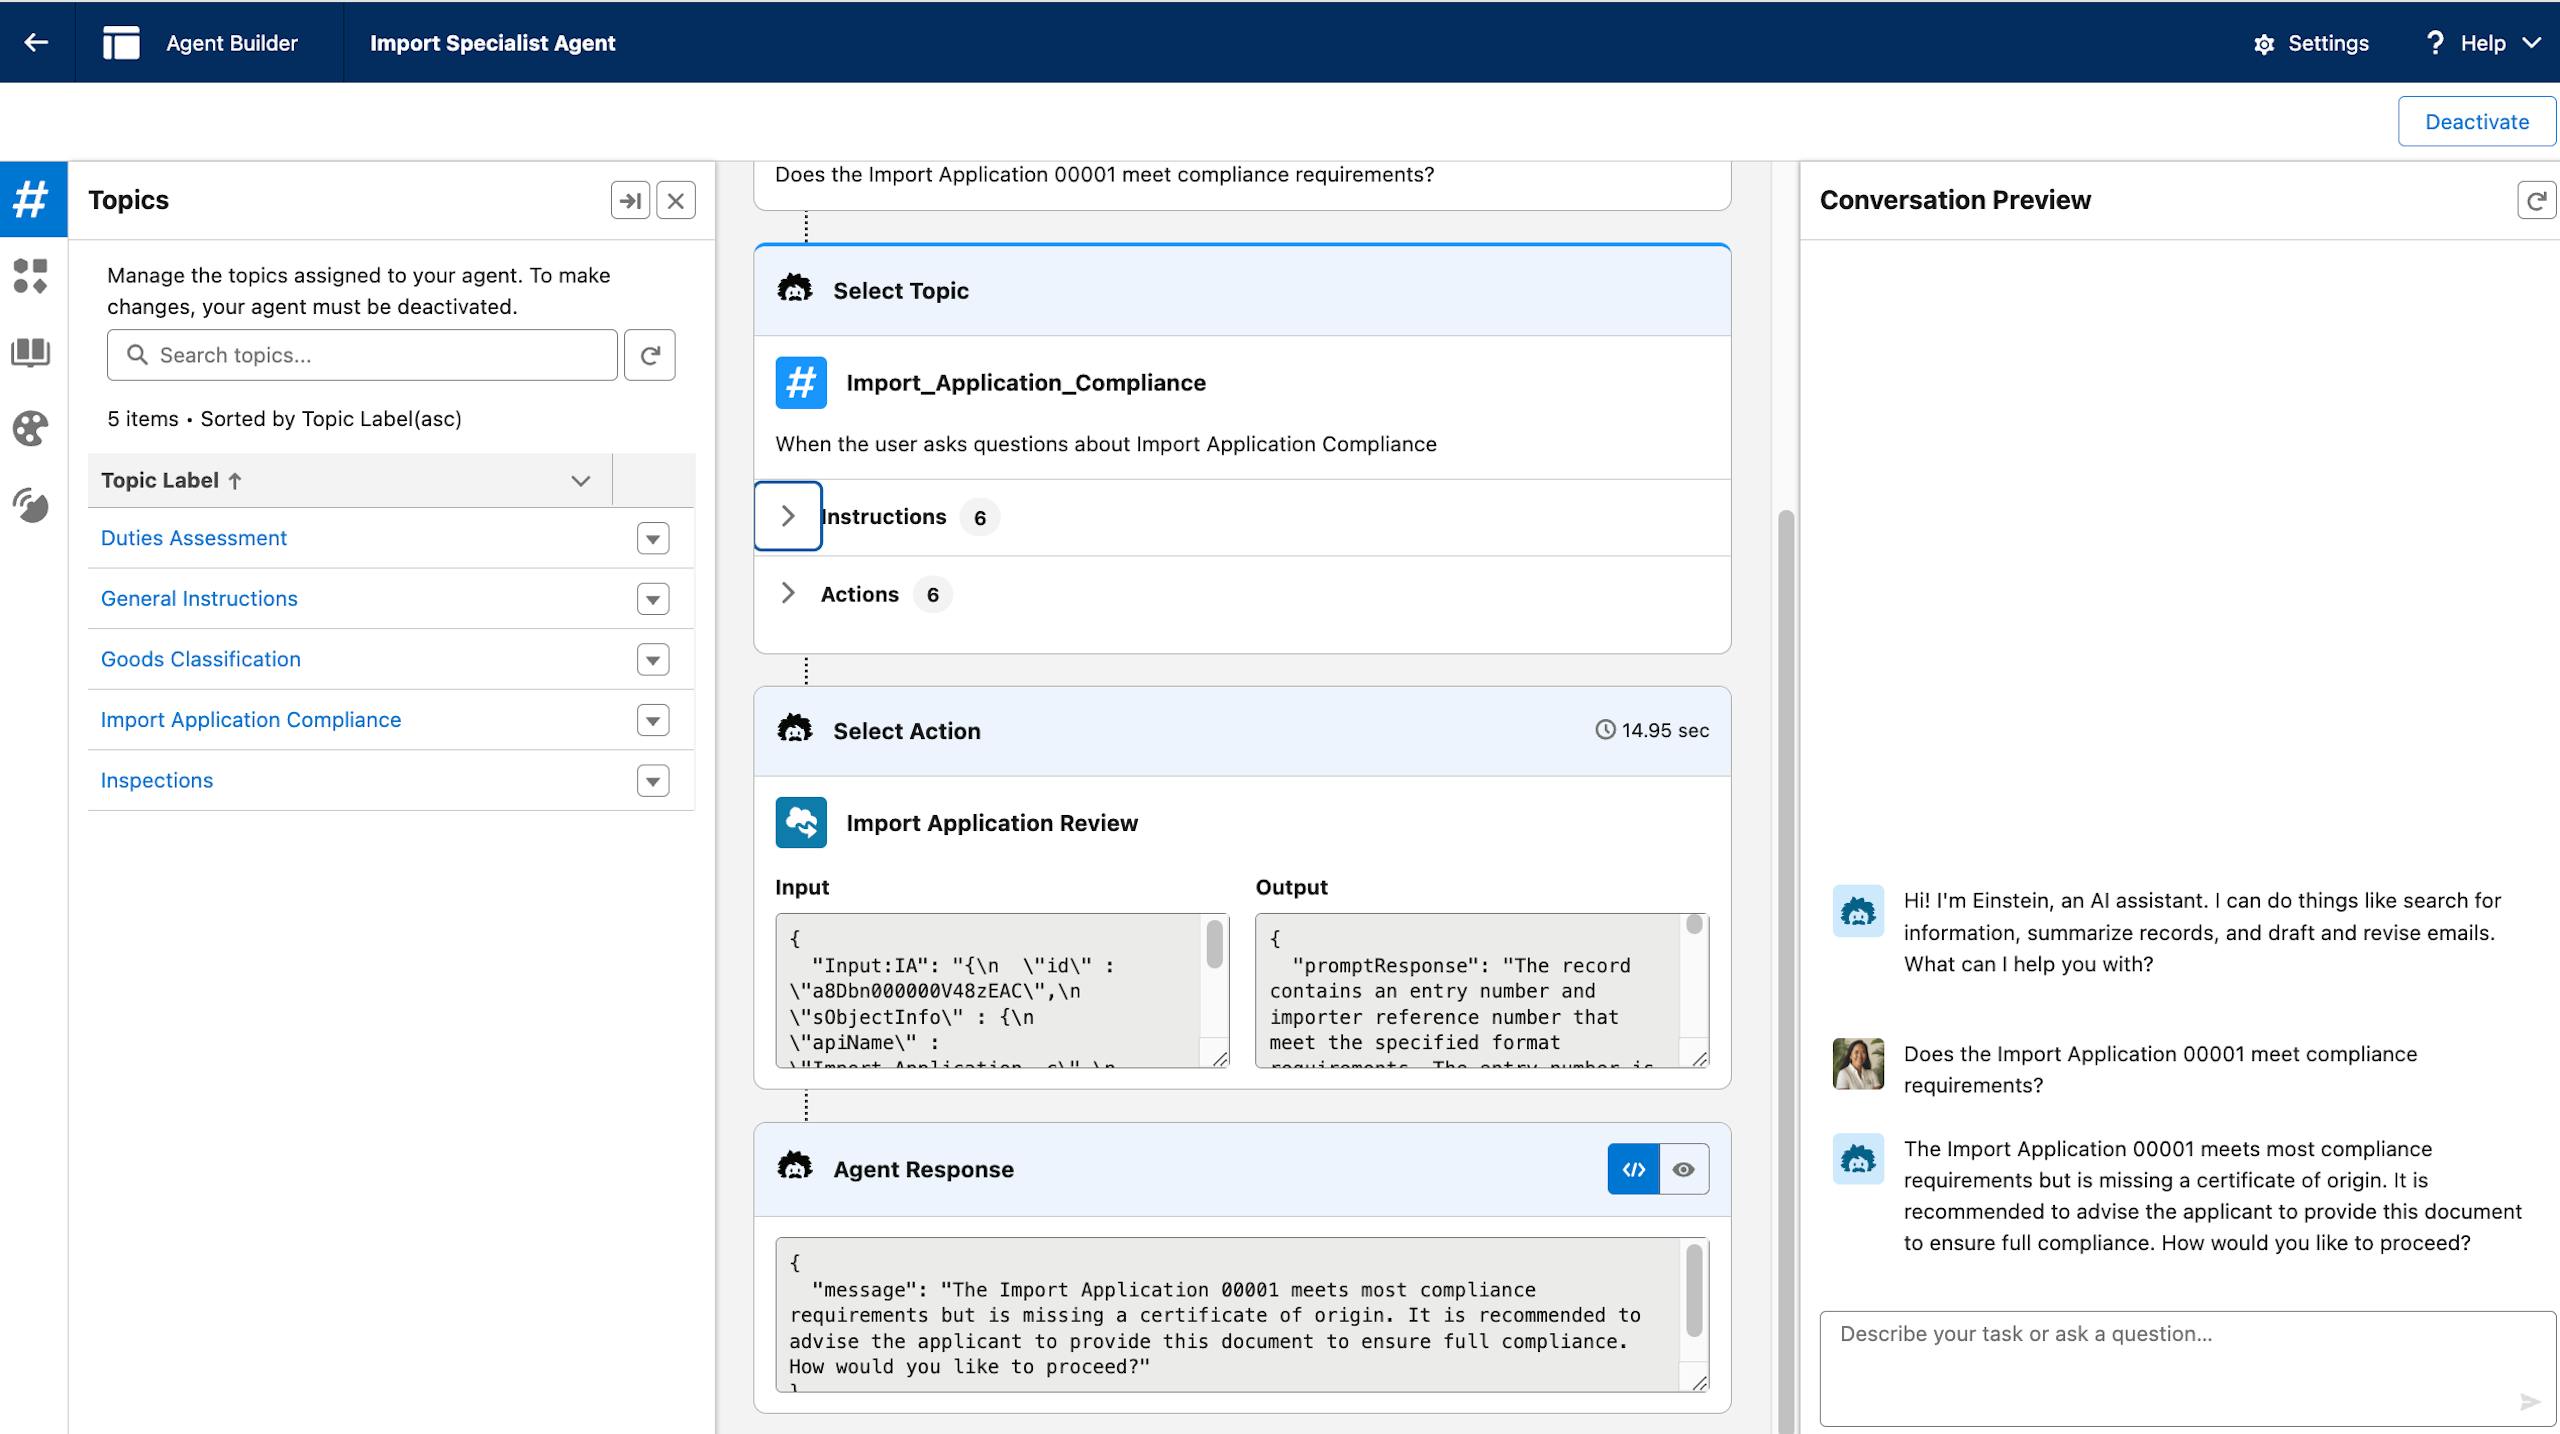Expand the Instructions section
This screenshot has width=2560, height=1434.
tap(788, 516)
